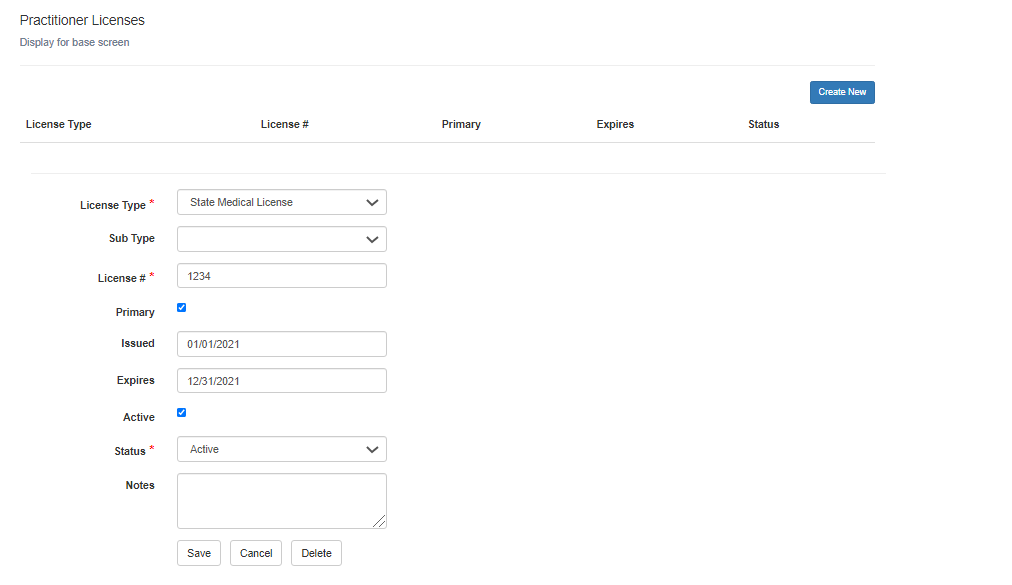1012x585 pixels.
Task: Open the Status dropdown showing Active
Action: [281, 449]
